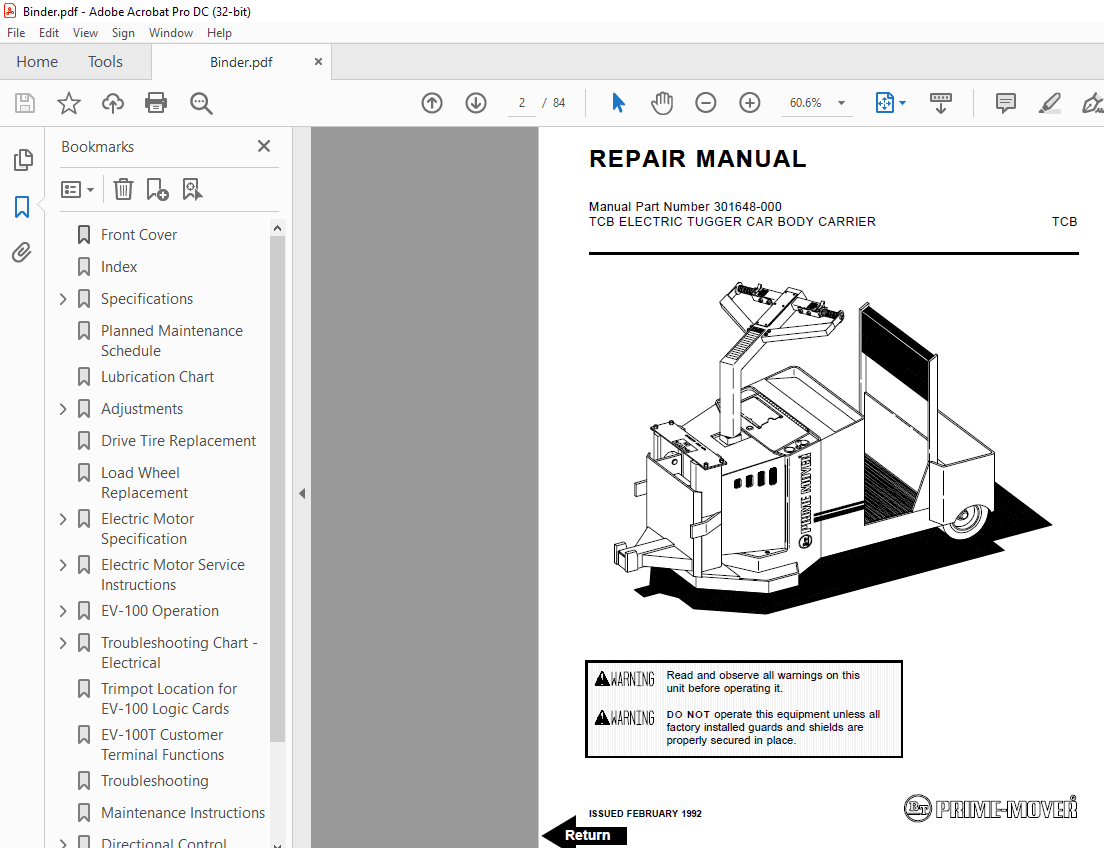
Task: Expand the Specifications bookmark
Action: click(x=63, y=299)
